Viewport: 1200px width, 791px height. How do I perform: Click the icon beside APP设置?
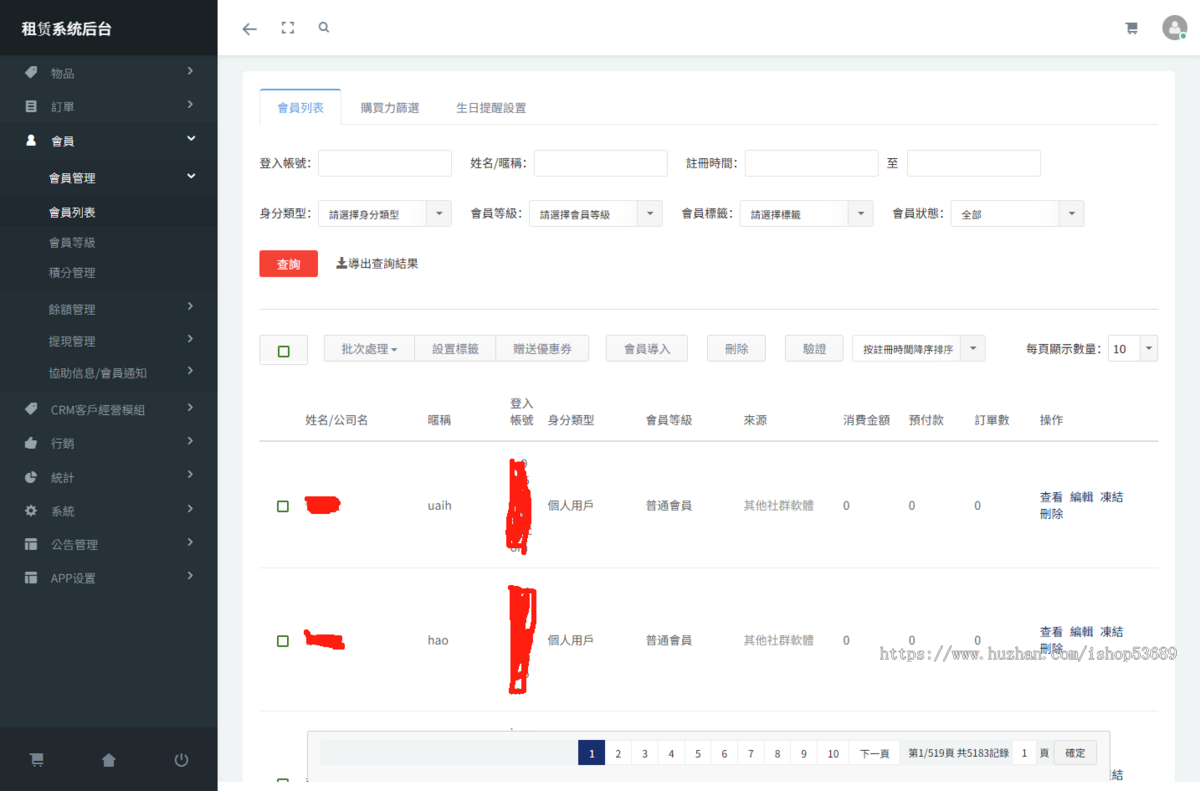pyautogui.click(x=31, y=578)
